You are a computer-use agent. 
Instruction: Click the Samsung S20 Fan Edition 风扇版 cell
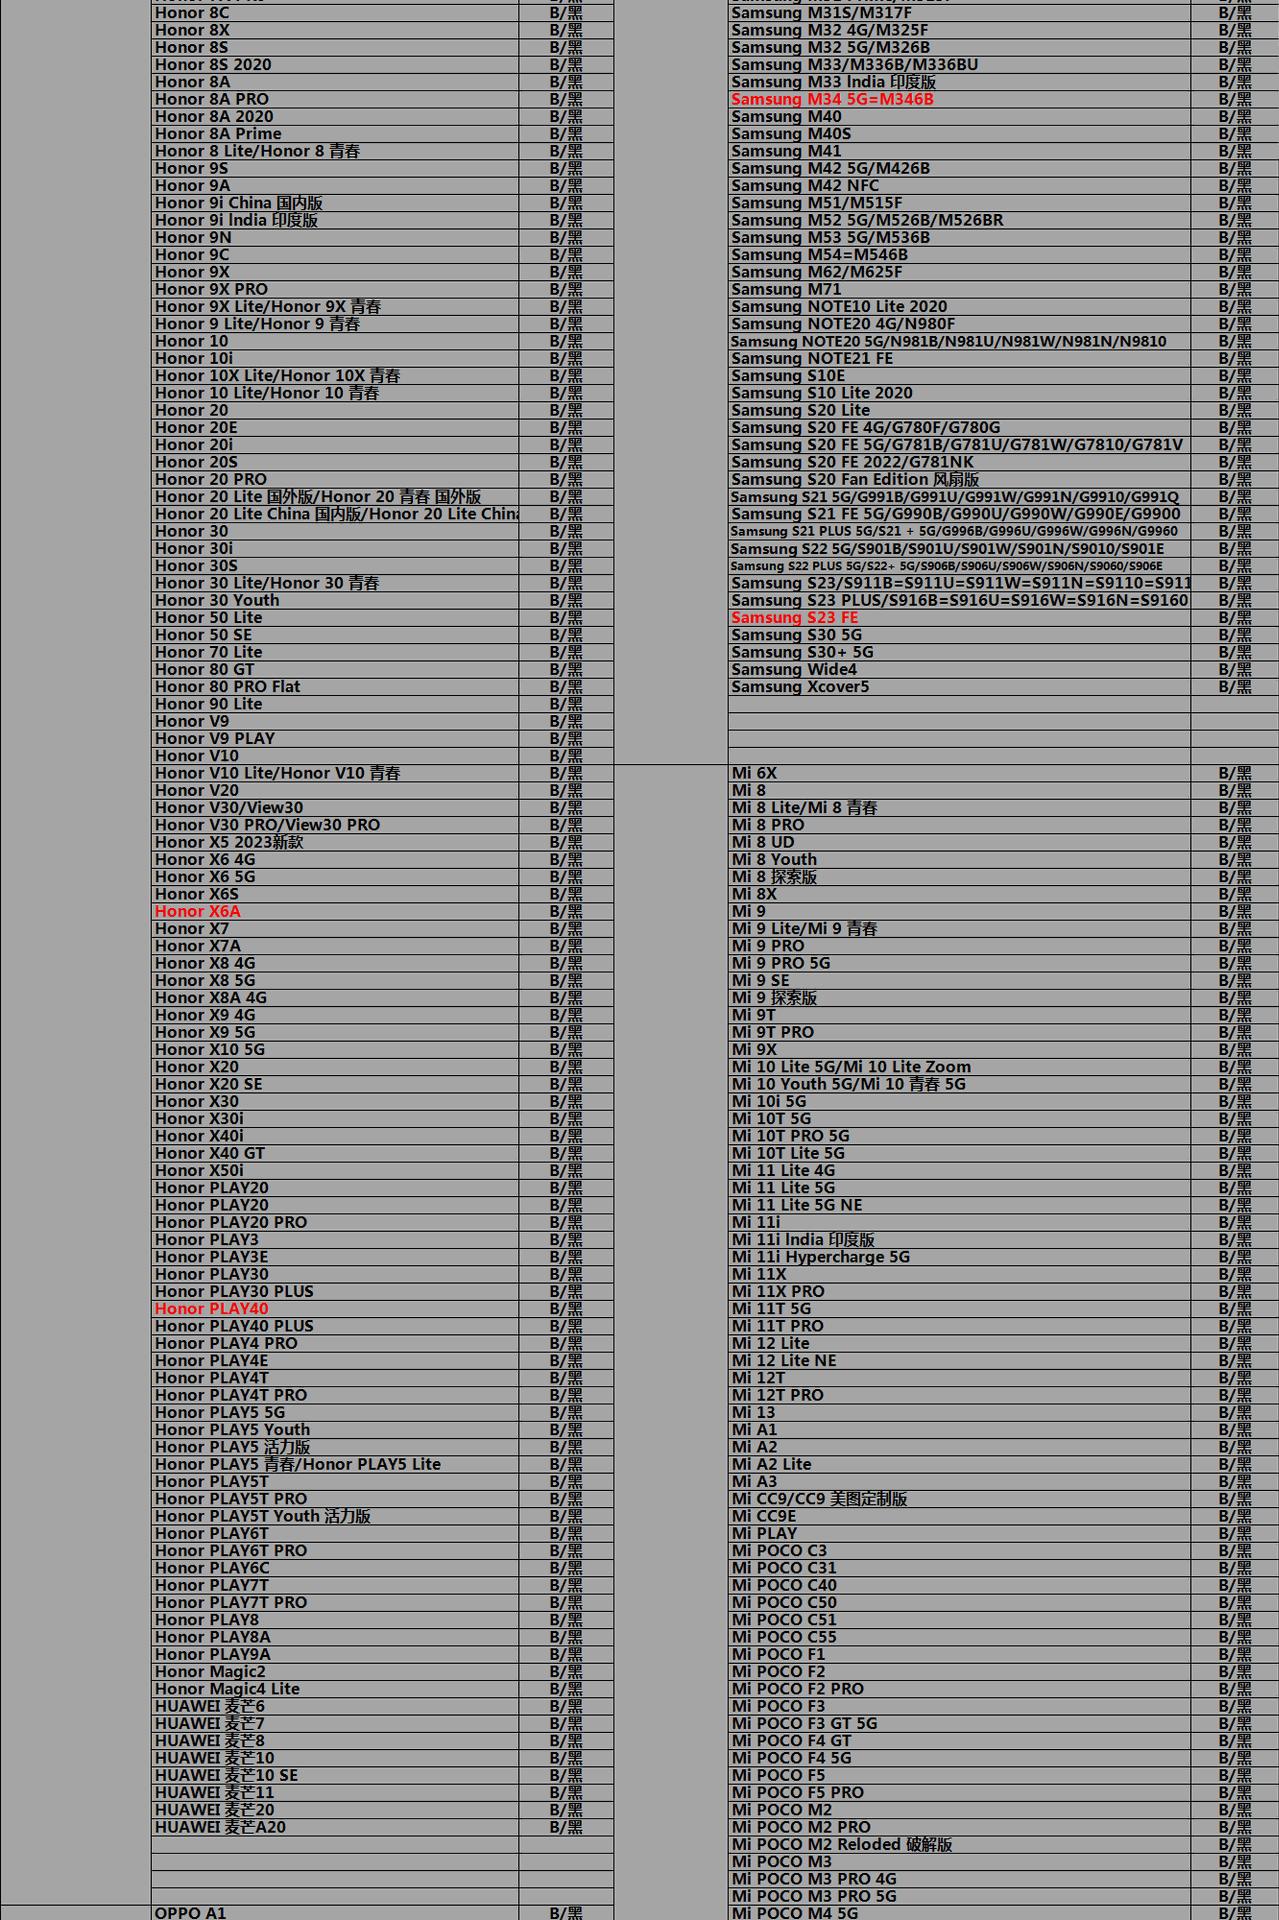pos(855,479)
